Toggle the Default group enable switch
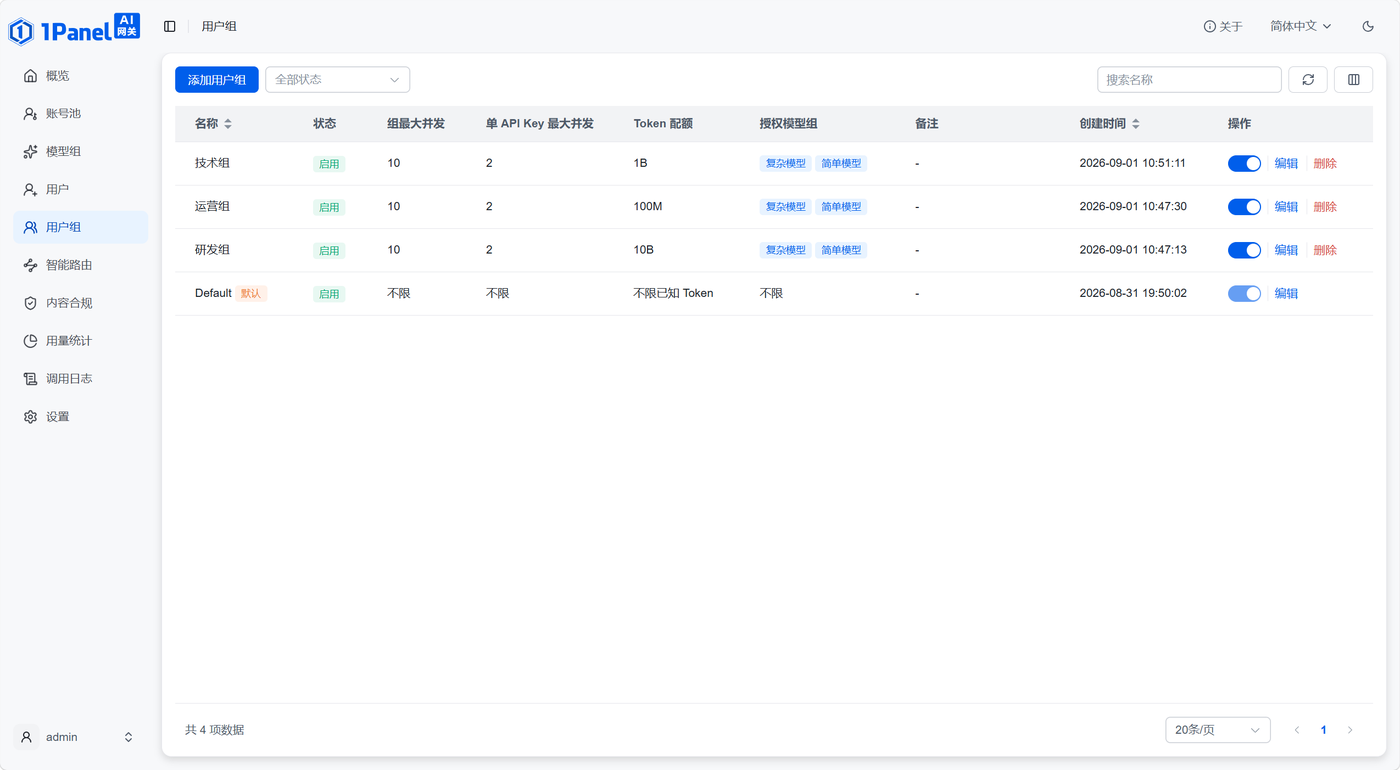Viewport: 1400px width, 770px height. (1244, 294)
